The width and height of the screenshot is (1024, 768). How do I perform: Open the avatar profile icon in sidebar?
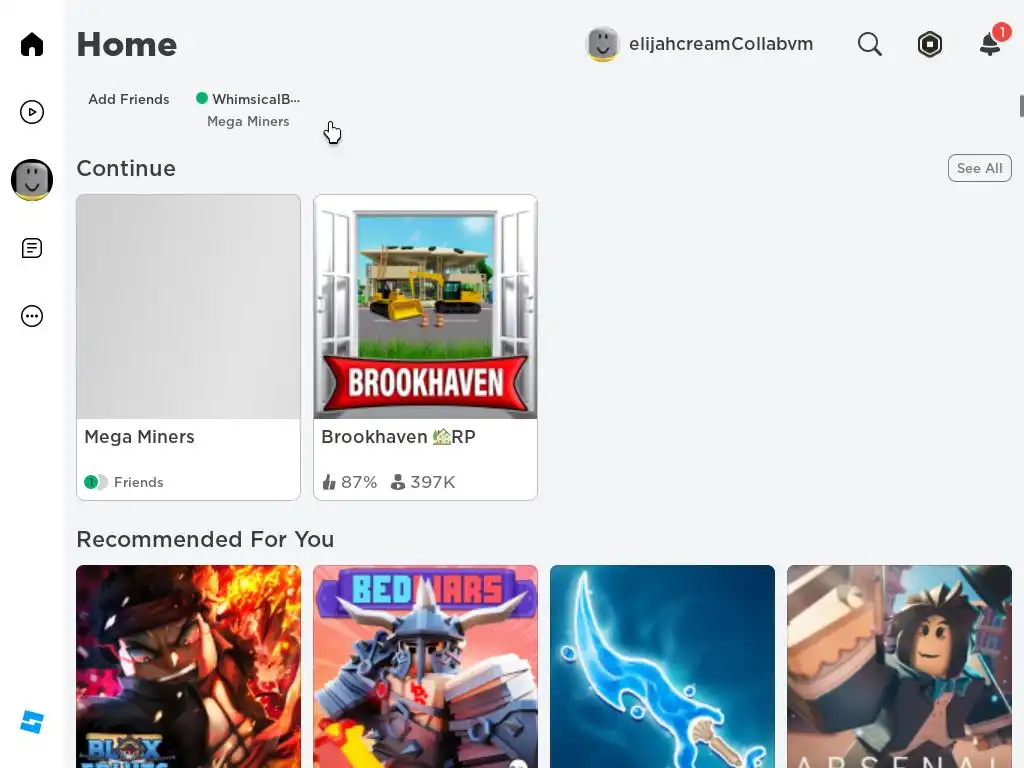tap(31, 180)
